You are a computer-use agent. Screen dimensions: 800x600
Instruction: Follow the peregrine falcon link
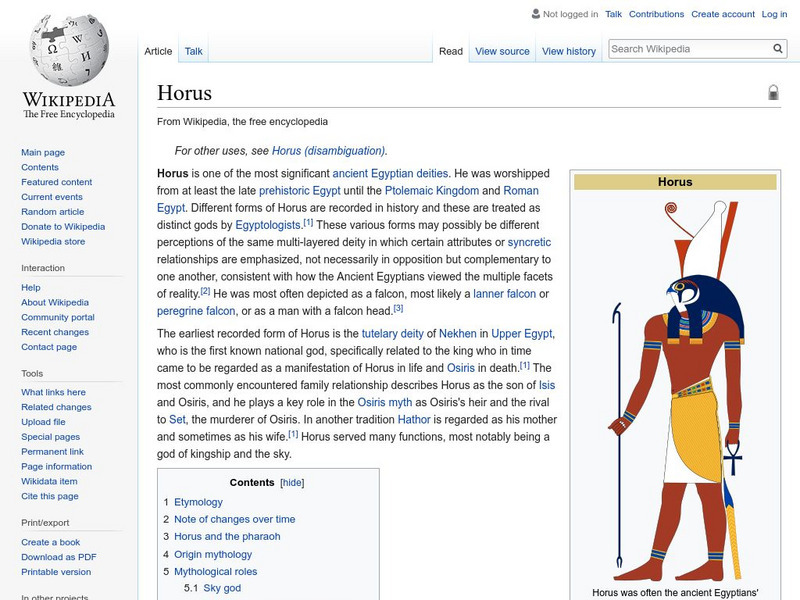click(x=196, y=311)
